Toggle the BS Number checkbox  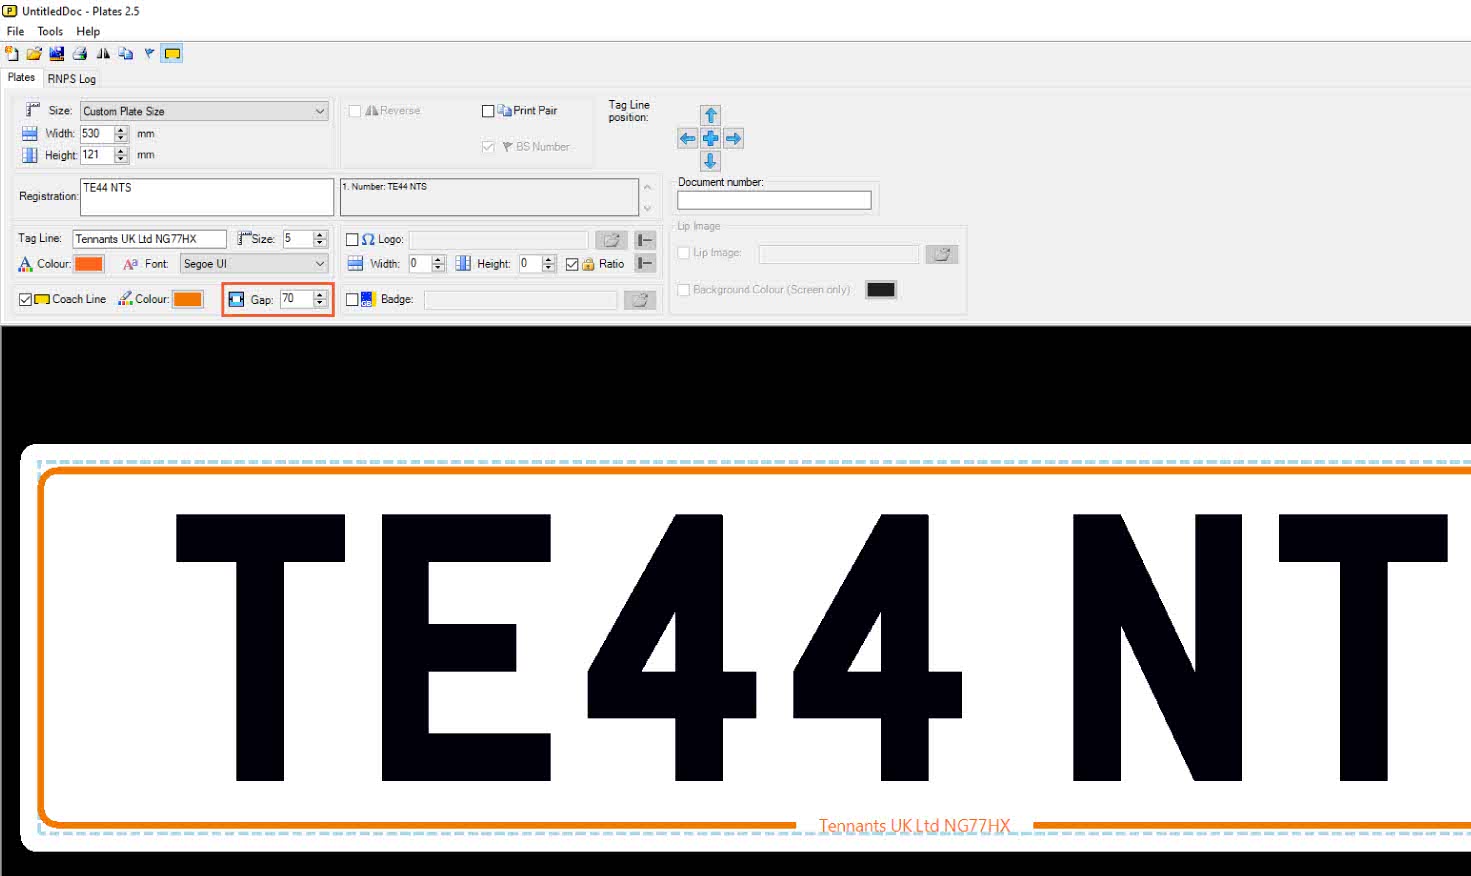coord(488,147)
